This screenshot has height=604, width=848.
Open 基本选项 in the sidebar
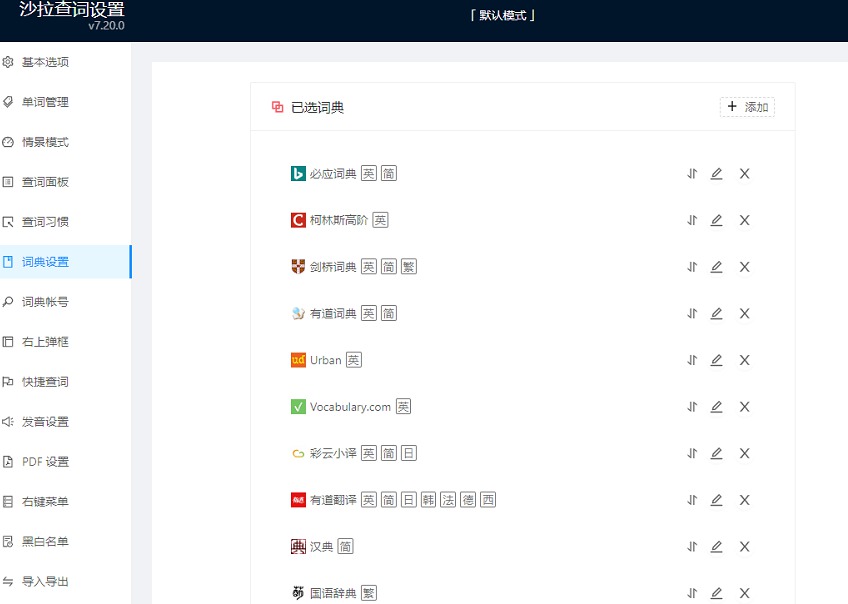pyautogui.click(x=65, y=62)
